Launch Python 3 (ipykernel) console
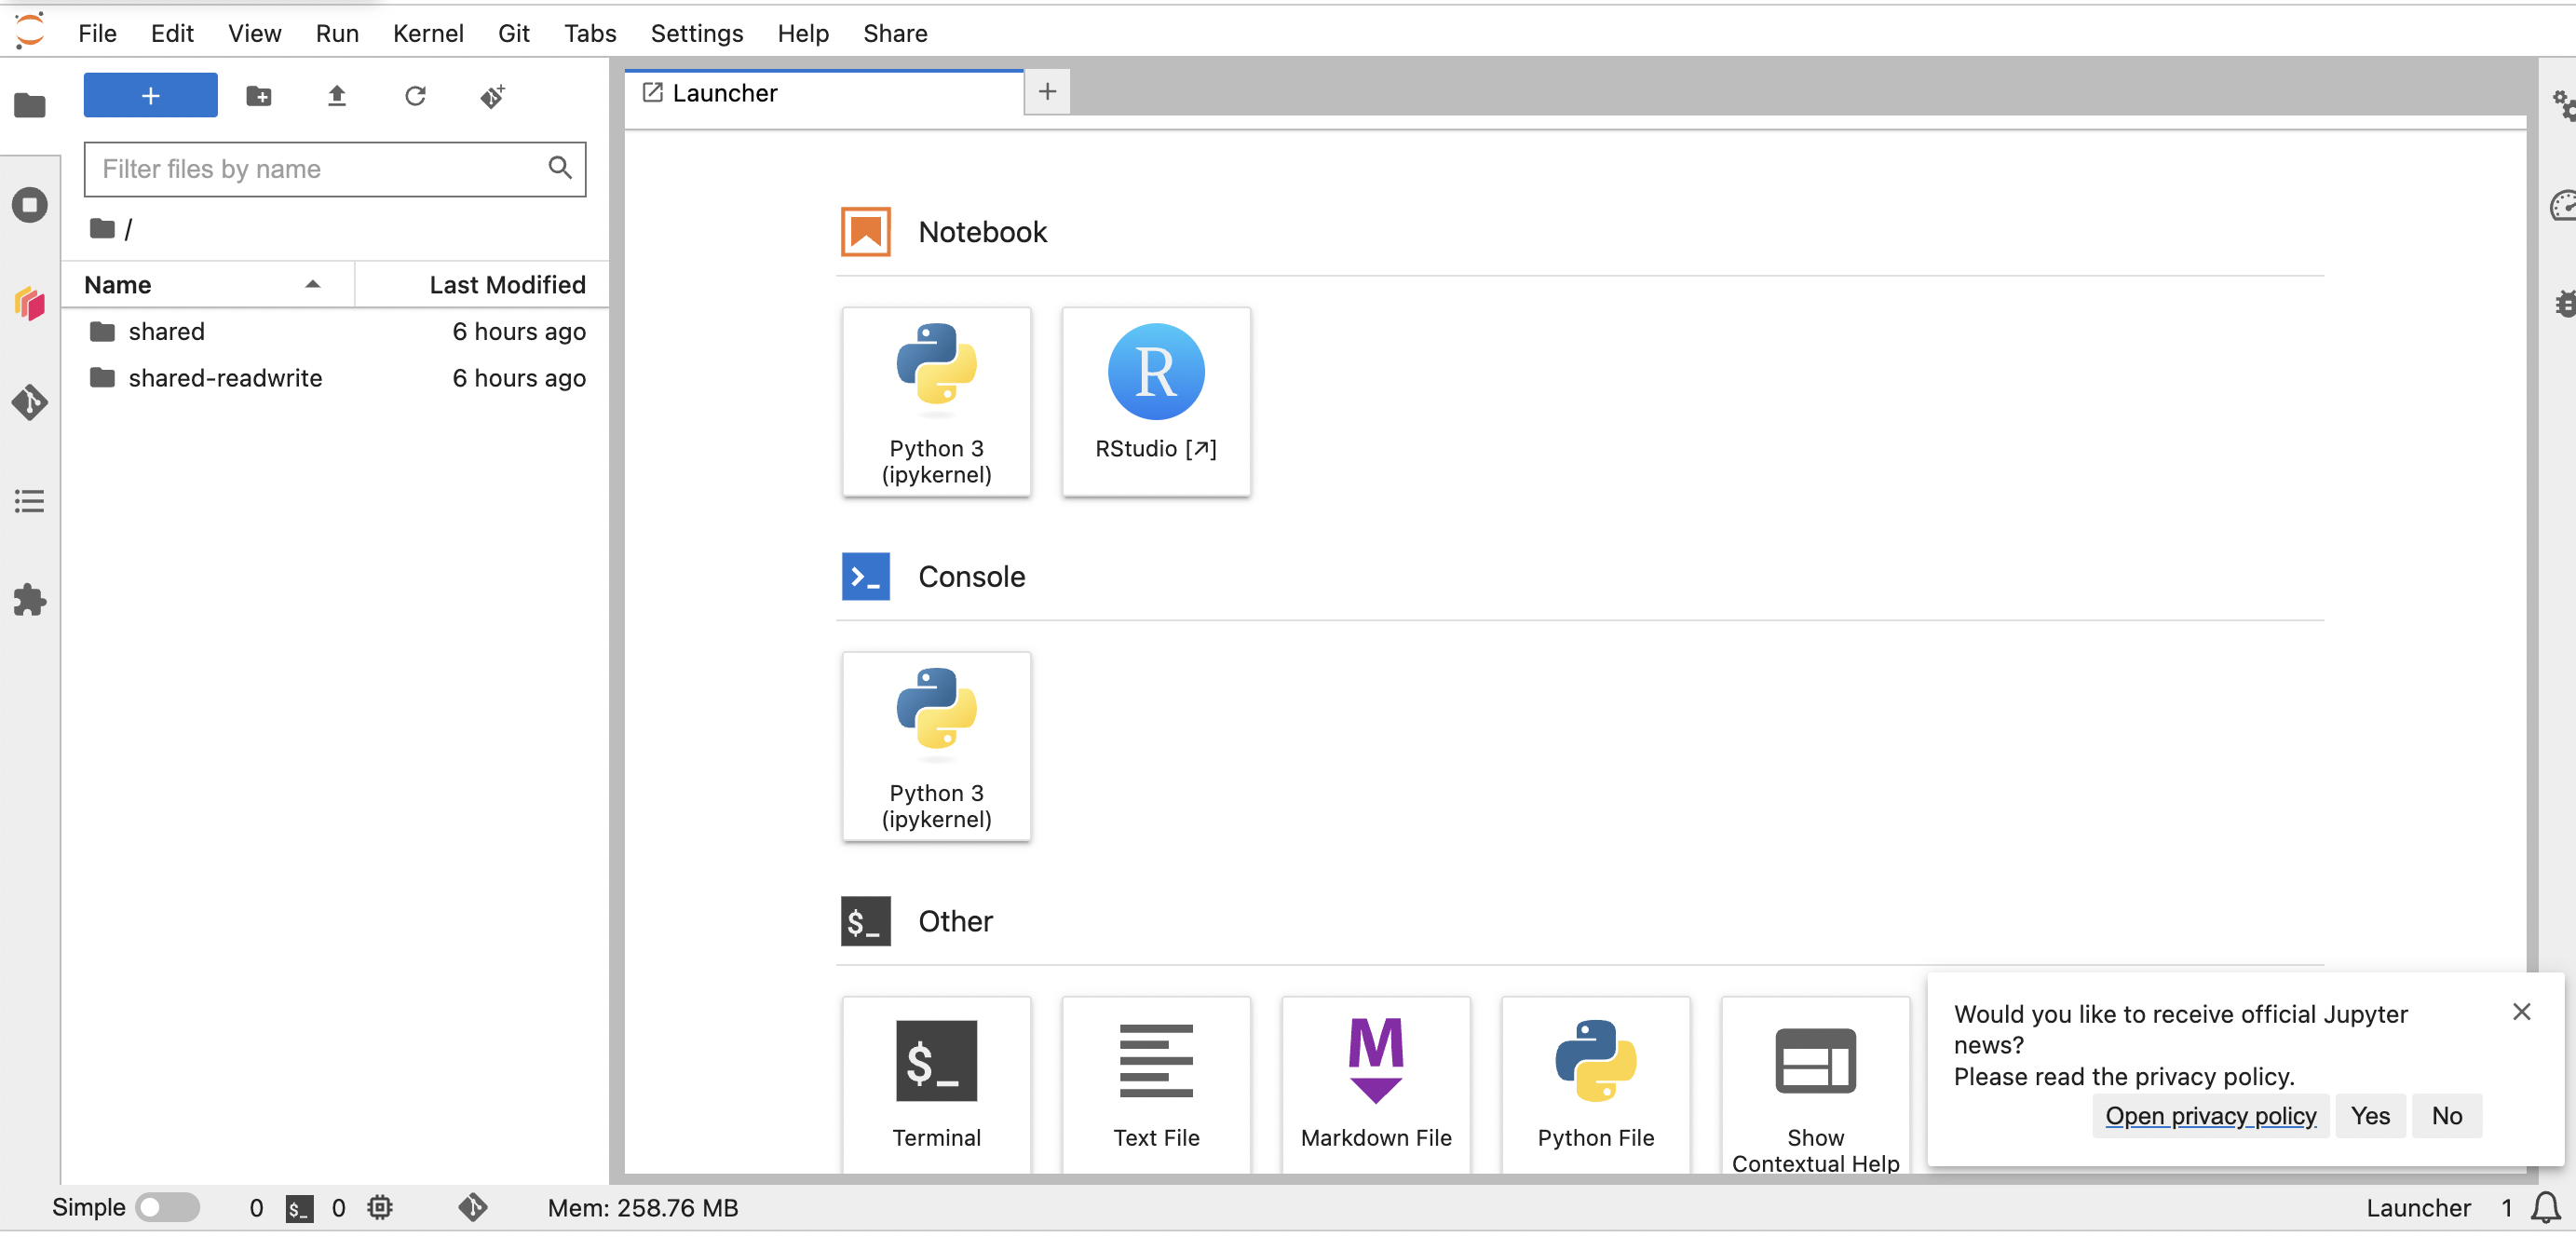The width and height of the screenshot is (2576, 1237). [936, 746]
